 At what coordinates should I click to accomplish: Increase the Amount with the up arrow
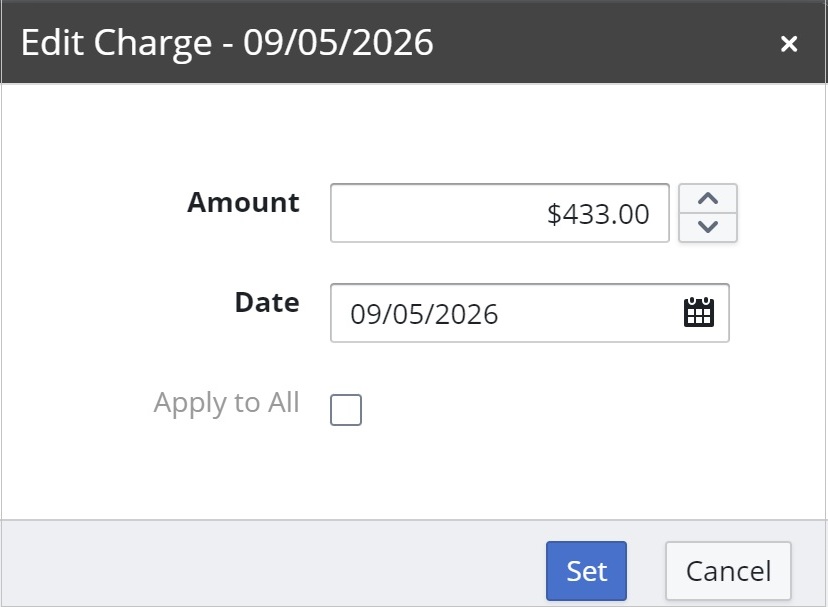coord(708,199)
